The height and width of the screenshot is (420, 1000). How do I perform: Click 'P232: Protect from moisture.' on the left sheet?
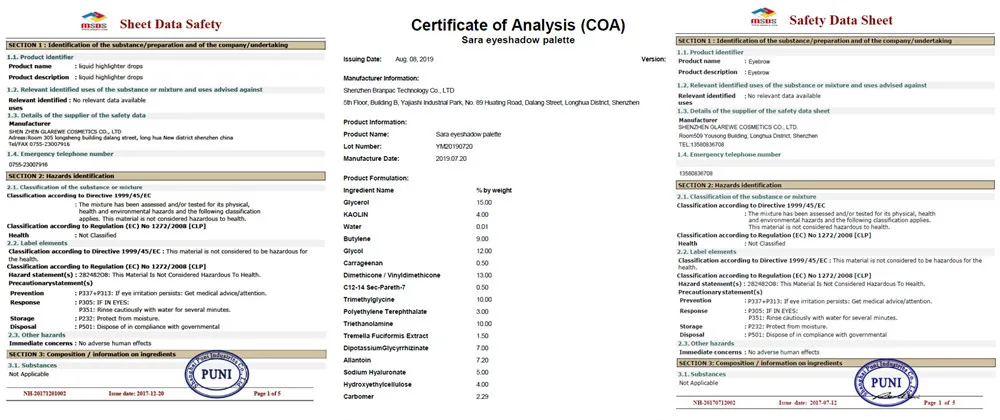[112, 318]
